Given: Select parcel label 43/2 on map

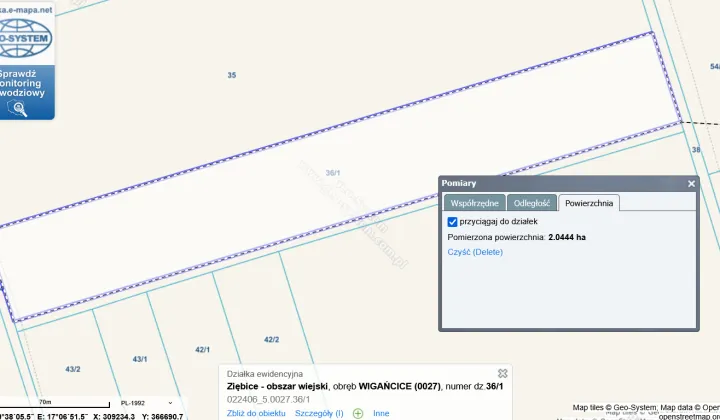Looking at the screenshot, I should coord(73,369).
